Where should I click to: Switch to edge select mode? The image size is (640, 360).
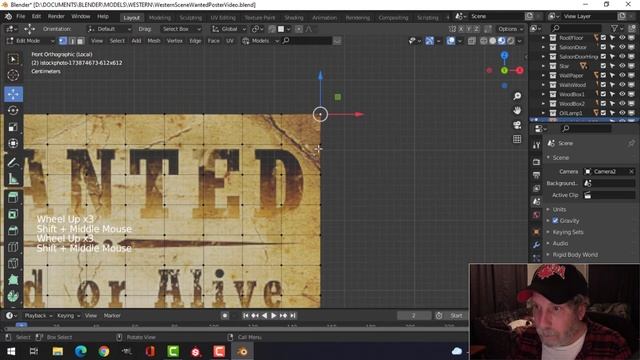[x=72, y=41]
